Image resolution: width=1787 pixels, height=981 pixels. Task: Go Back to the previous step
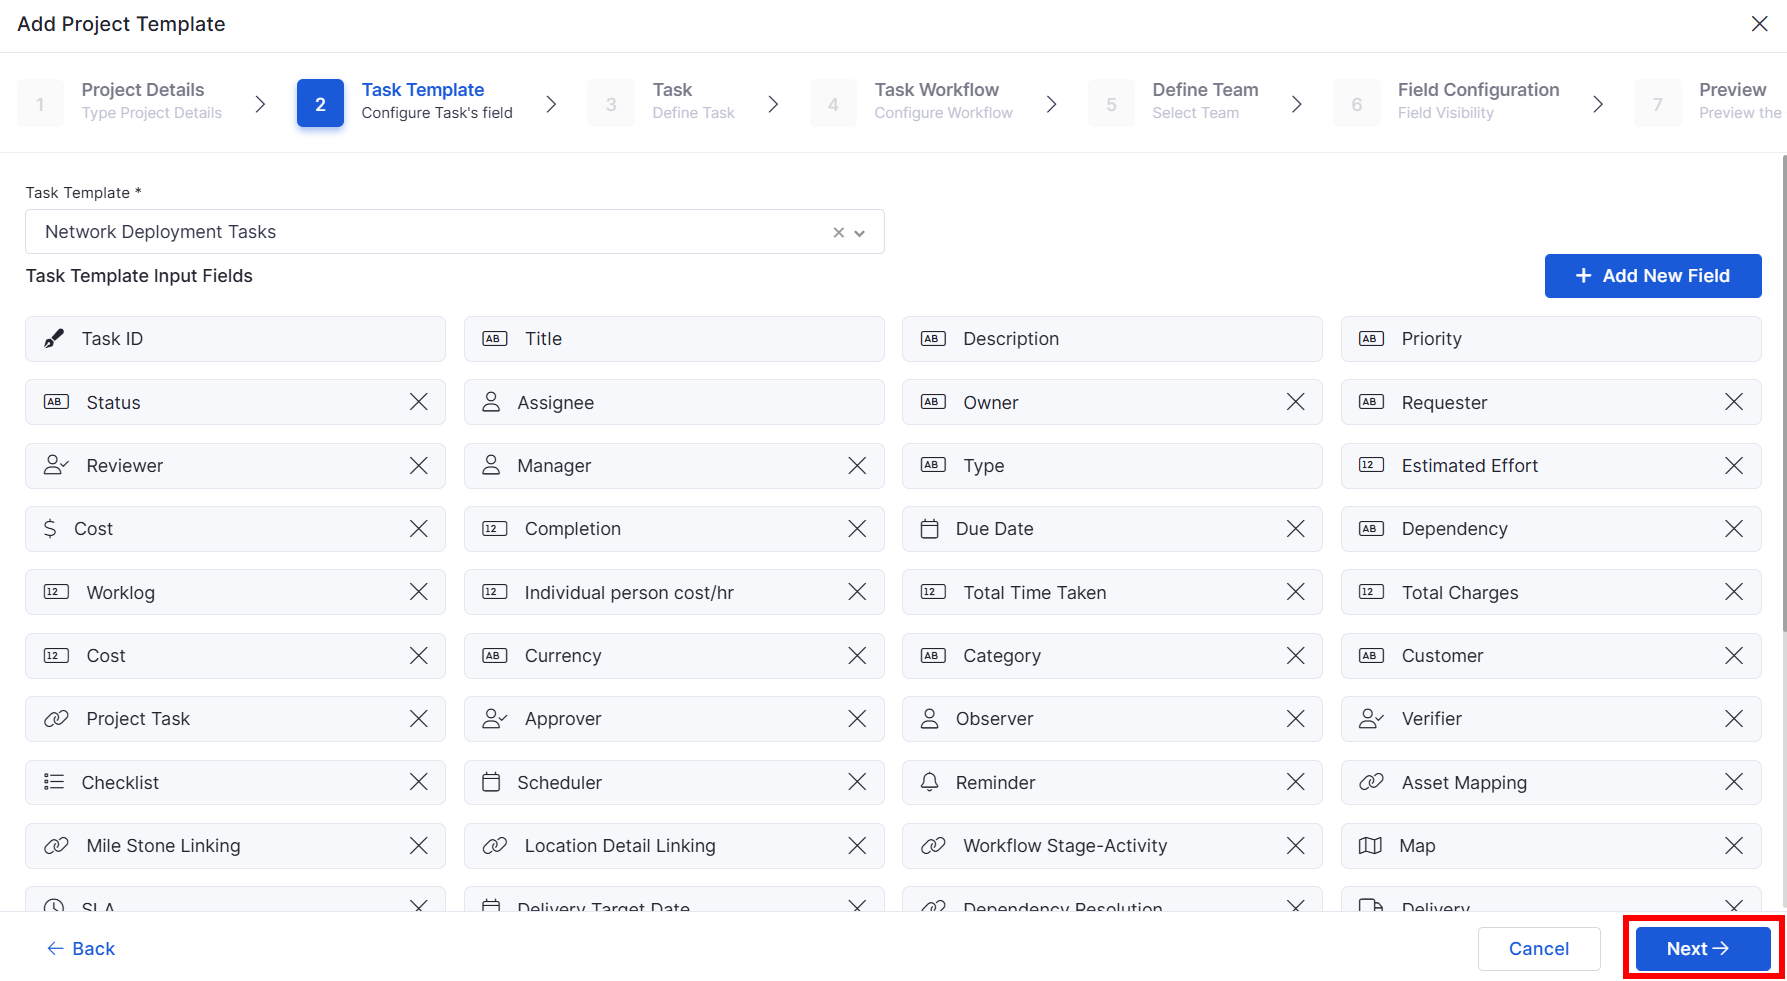81,949
